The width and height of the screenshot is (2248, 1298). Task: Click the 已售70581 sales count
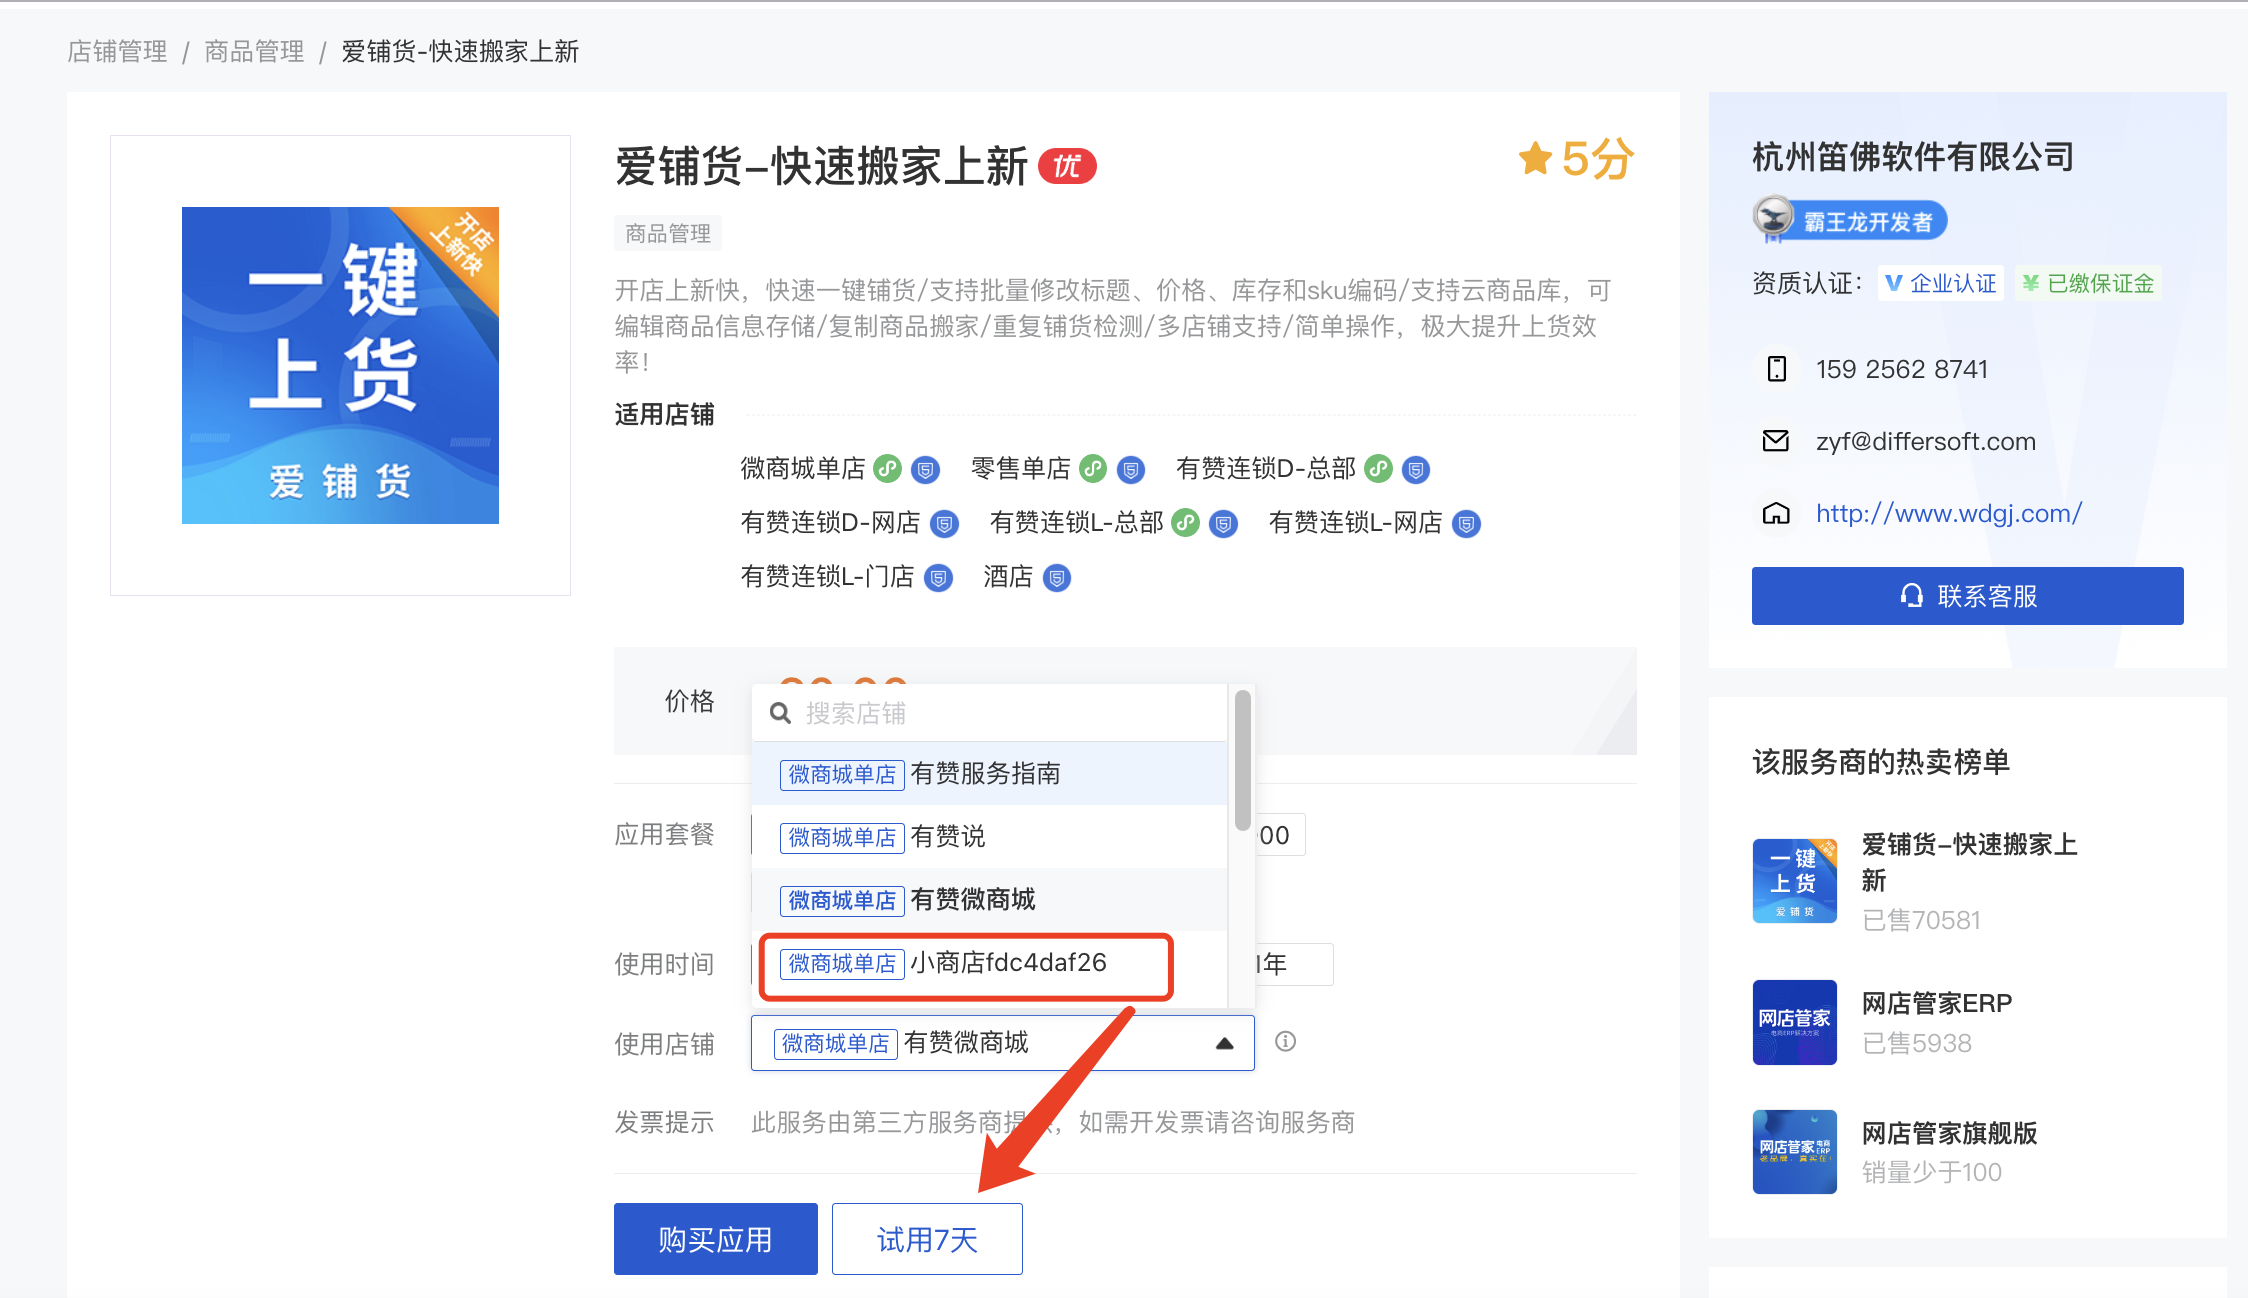(1921, 920)
